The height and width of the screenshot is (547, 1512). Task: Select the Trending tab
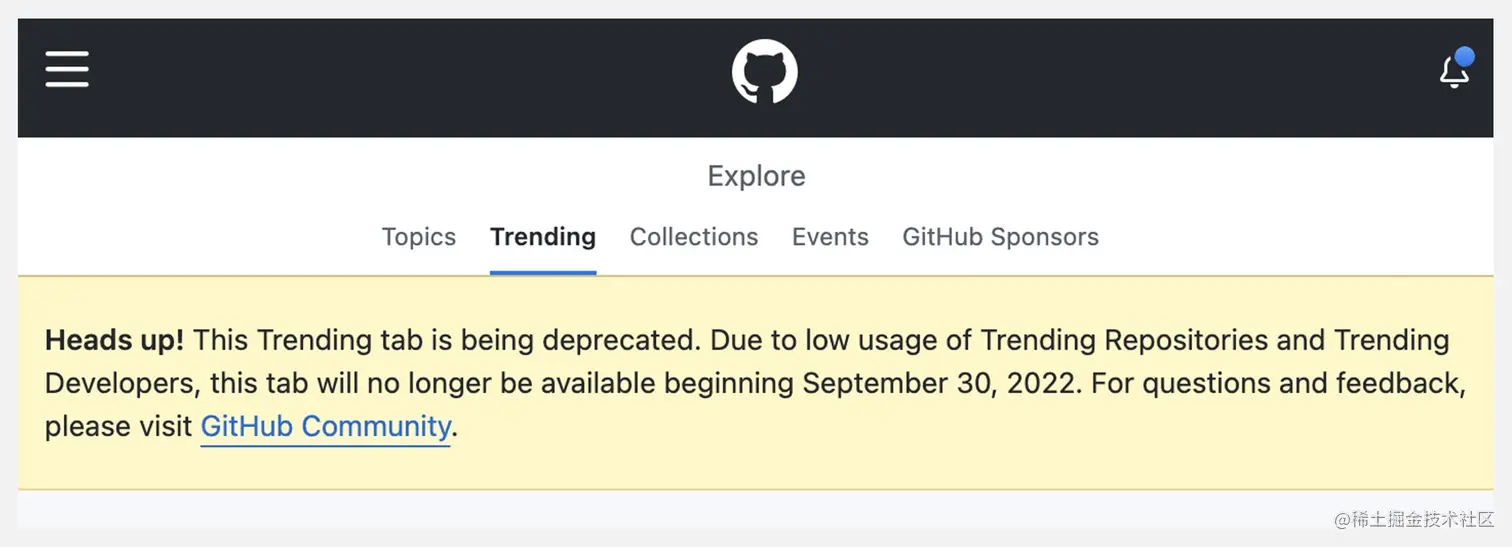543,237
